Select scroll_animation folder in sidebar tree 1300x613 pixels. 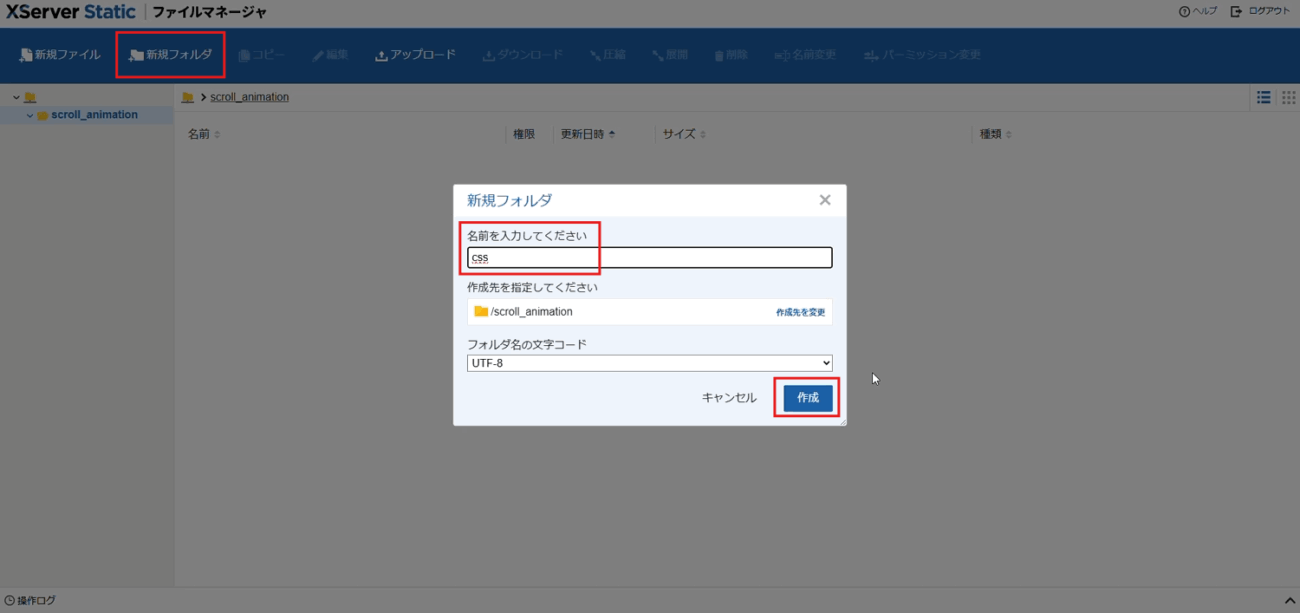pos(94,115)
